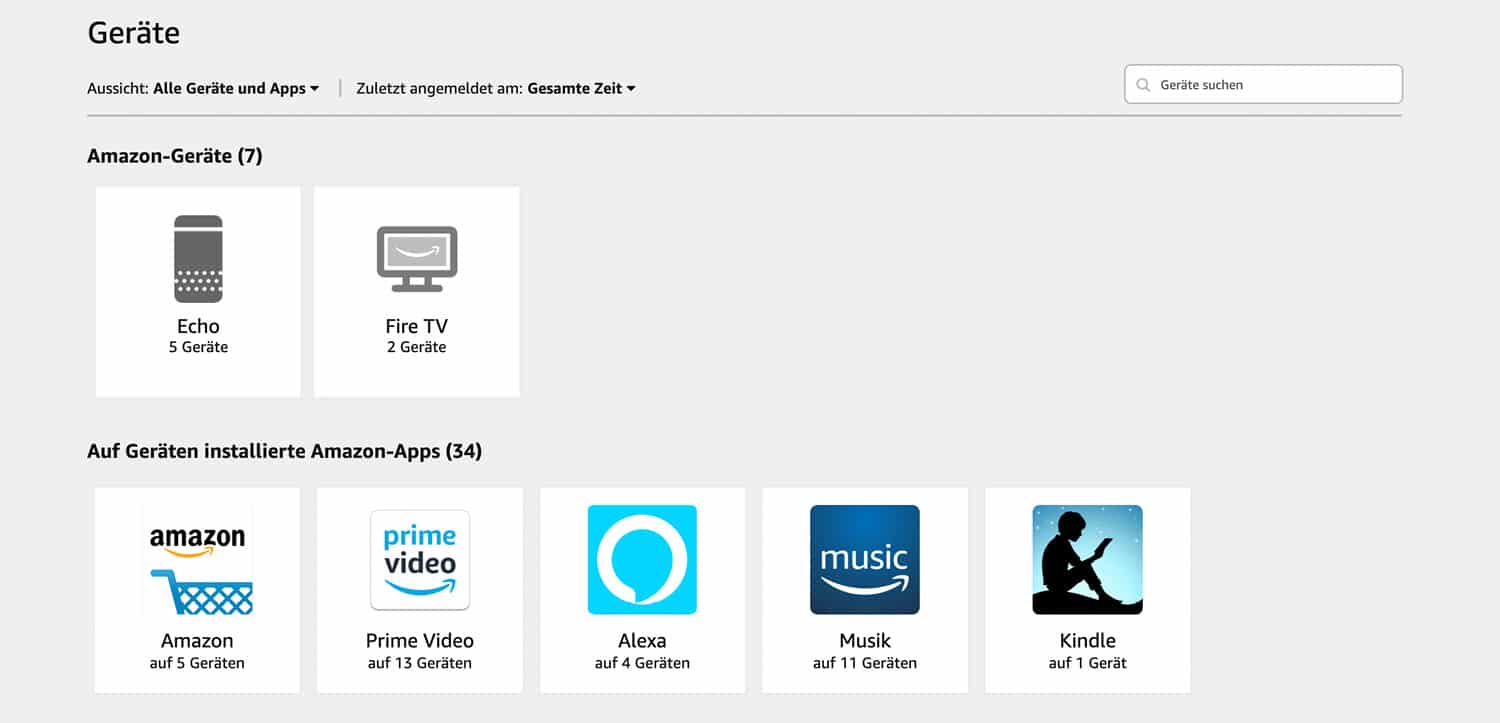Click 'auf 11 Geräten' under Musik
Image resolution: width=1500 pixels, height=723 pixels.
(x=865, y=663)
